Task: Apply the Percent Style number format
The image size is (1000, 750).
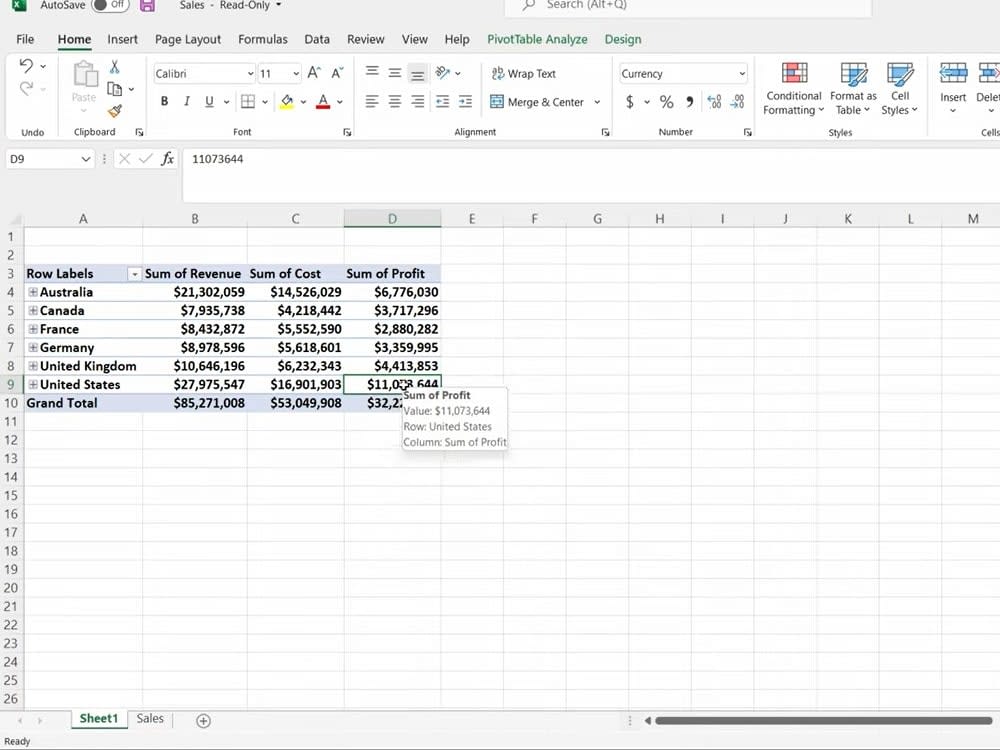Action: 666,101
